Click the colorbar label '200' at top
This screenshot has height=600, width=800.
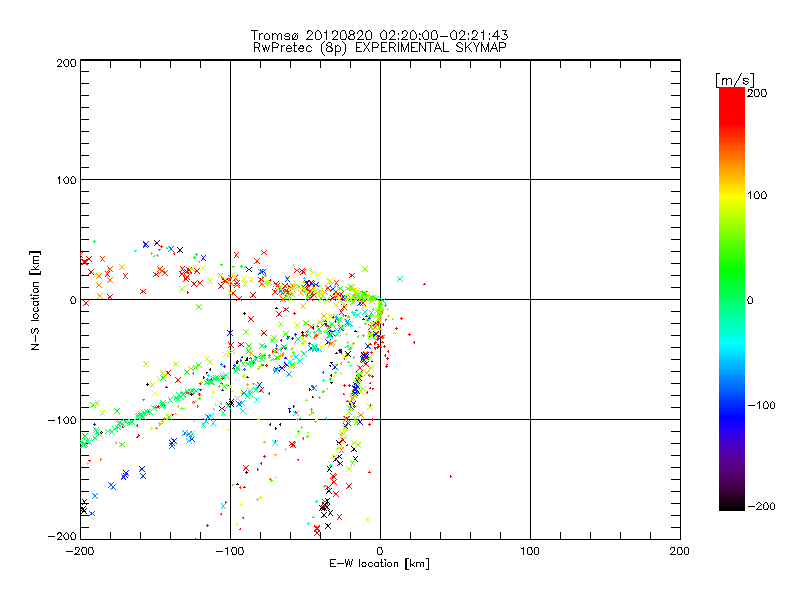click(x=757, y=93)
